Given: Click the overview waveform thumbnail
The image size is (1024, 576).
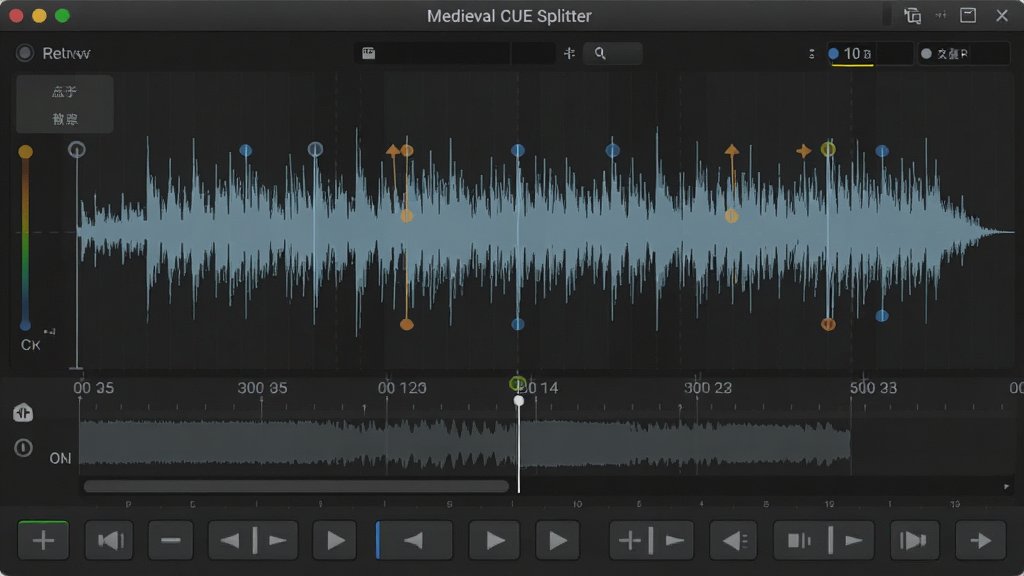Looking at the screenshot, I should click(464, 444).
